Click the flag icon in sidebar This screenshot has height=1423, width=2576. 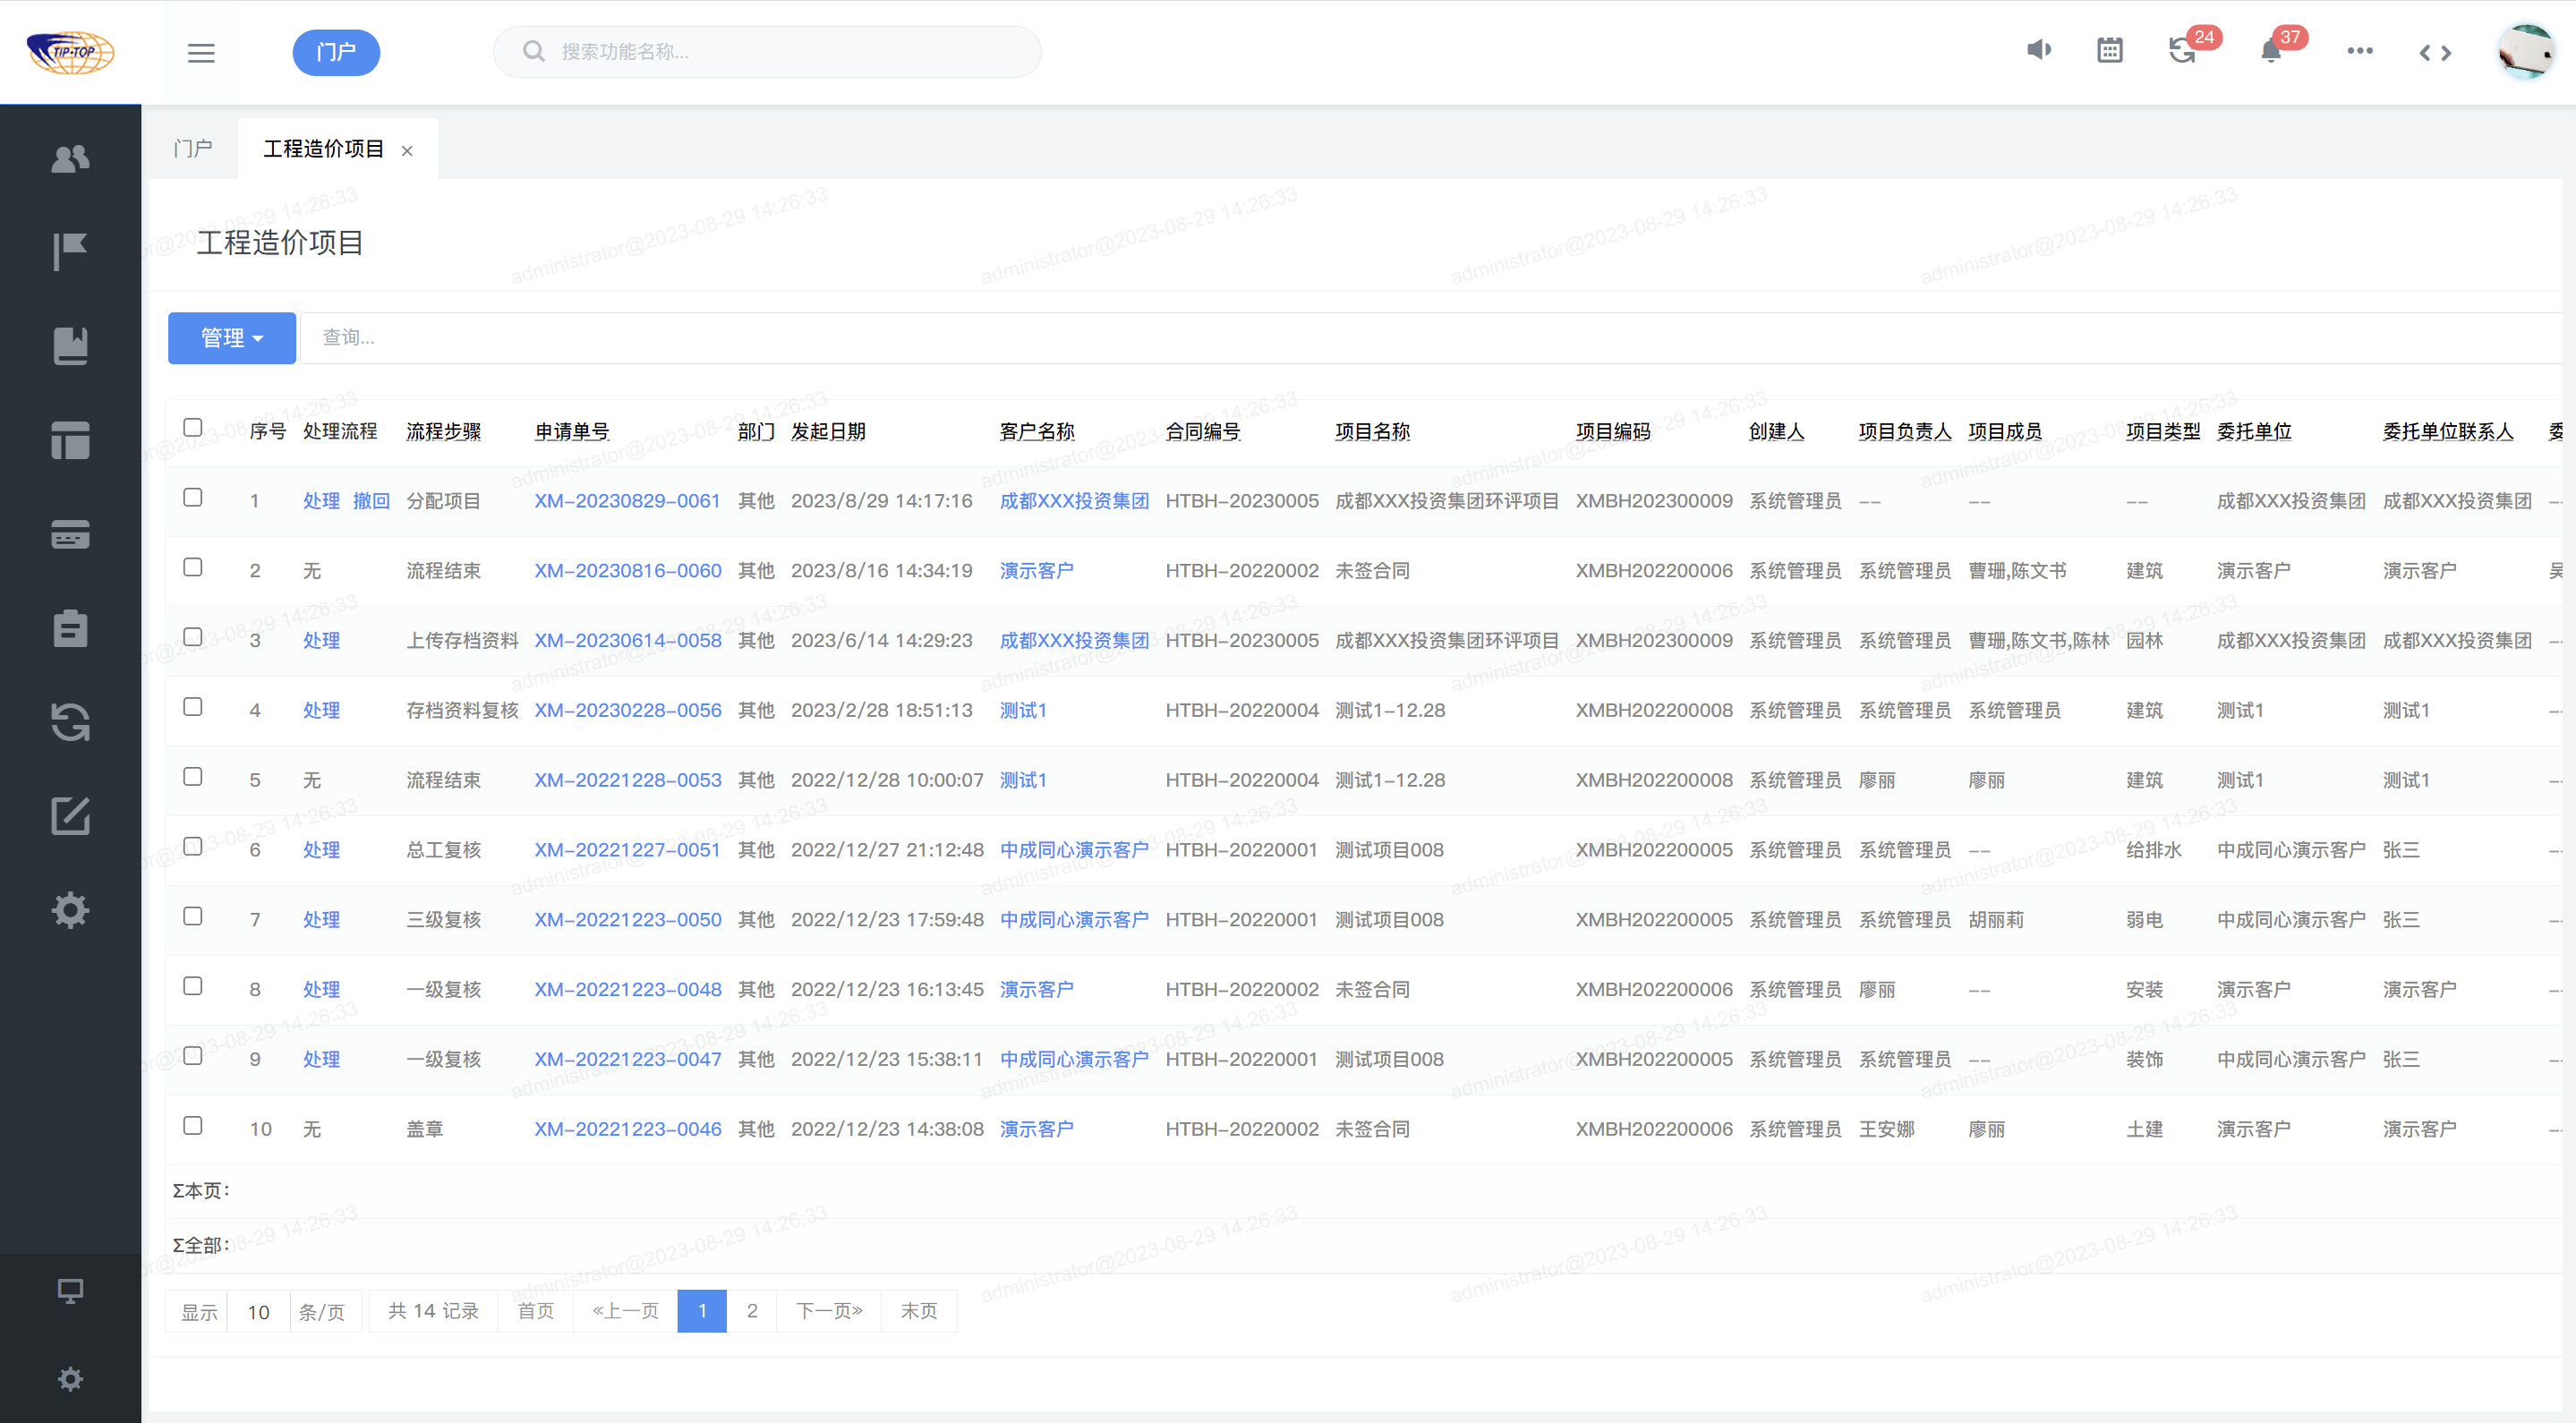pos(70,251)
